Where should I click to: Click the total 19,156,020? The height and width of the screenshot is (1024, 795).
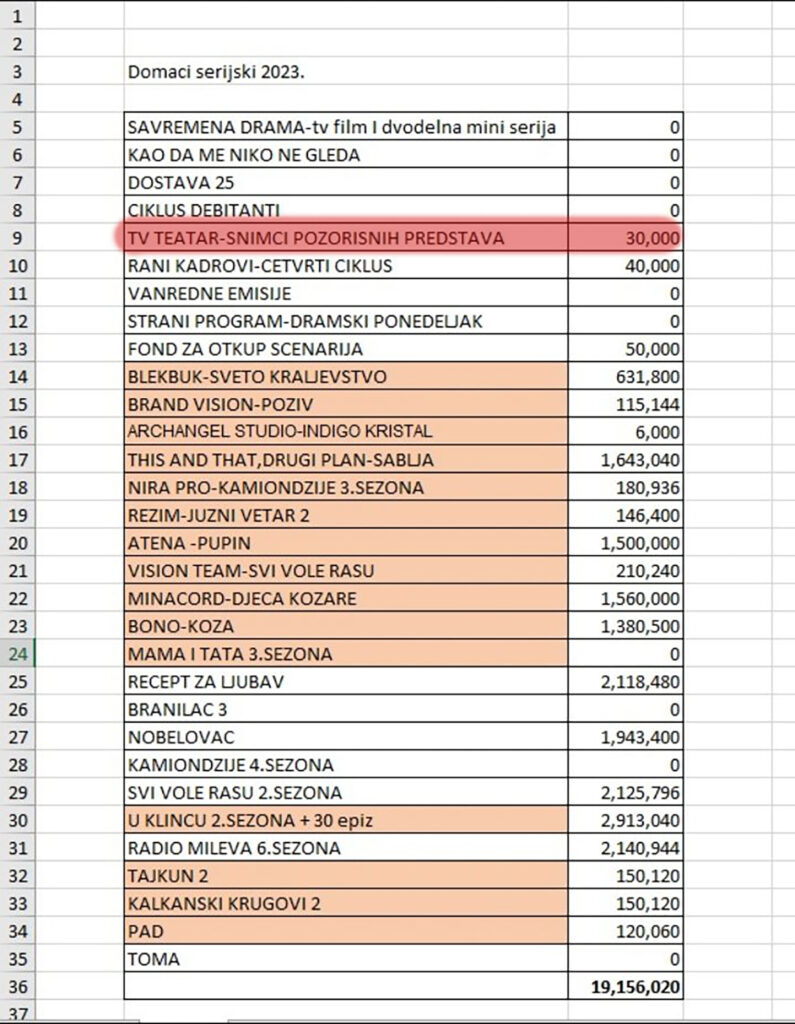pyautogui.click(x=636, y=987)
